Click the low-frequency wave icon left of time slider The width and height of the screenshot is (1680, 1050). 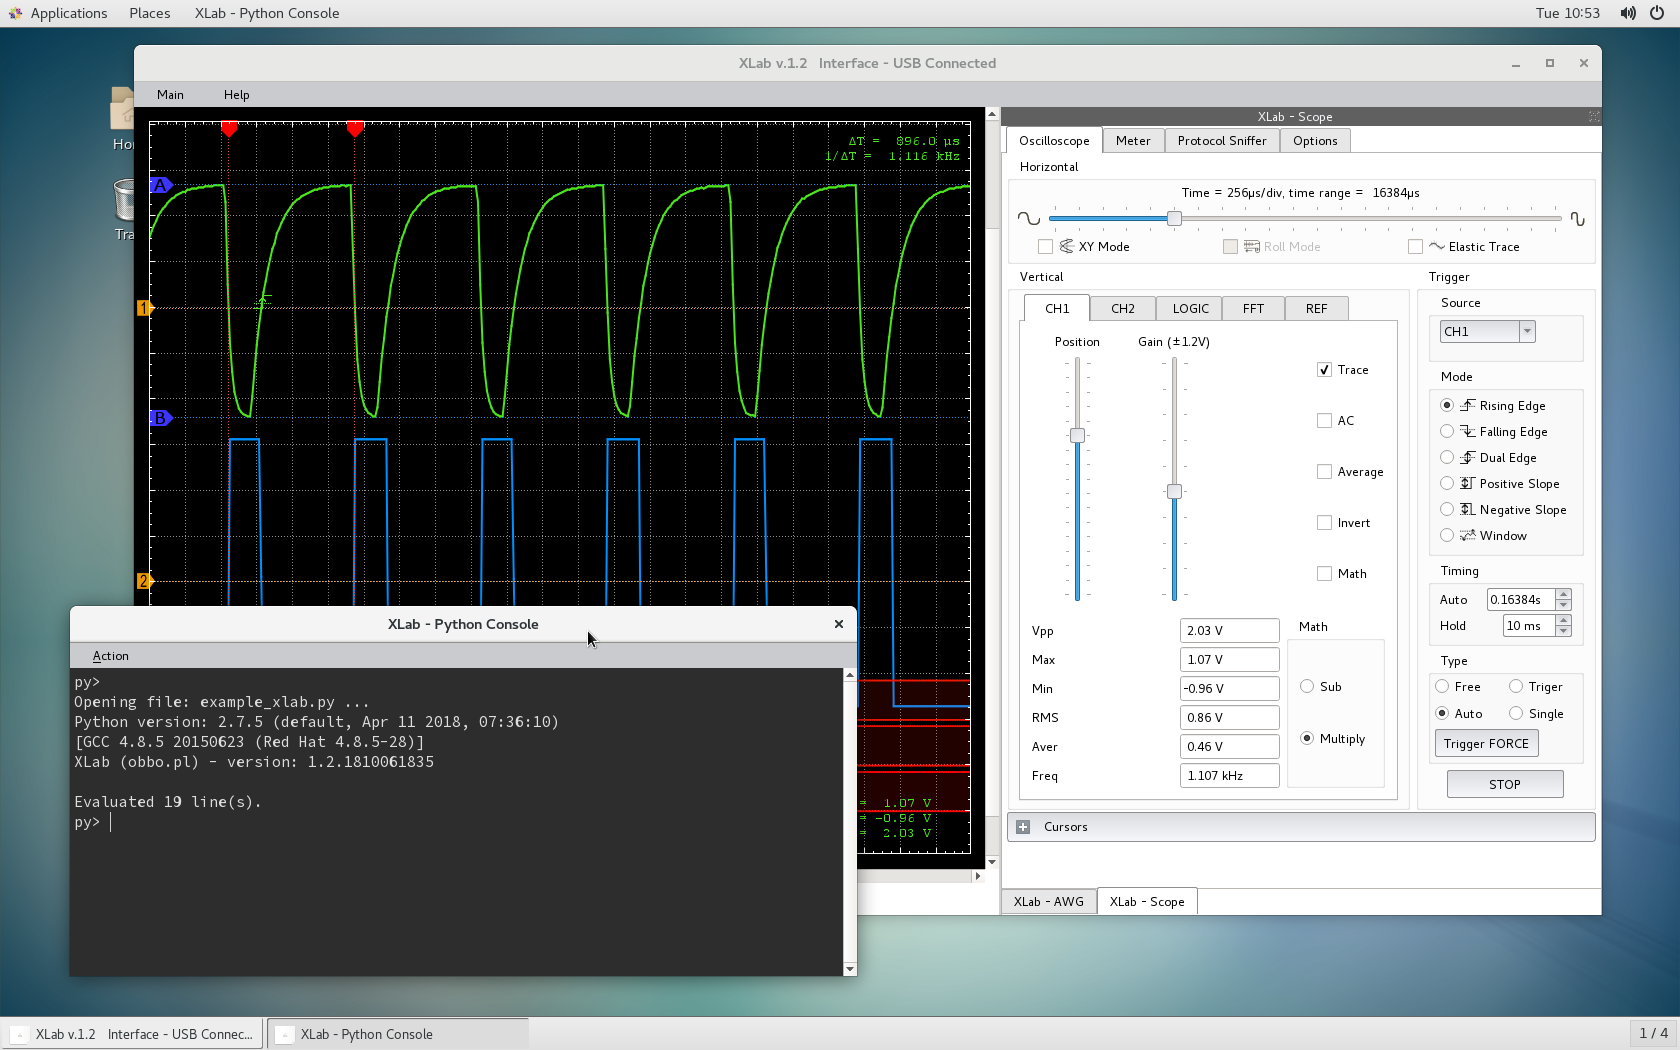pyautogui.click(x=1029, y=218)
